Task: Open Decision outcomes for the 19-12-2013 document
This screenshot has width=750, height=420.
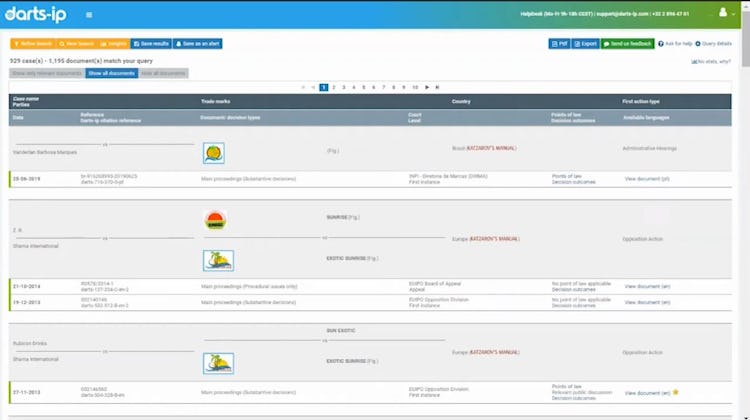Action: 574,306
